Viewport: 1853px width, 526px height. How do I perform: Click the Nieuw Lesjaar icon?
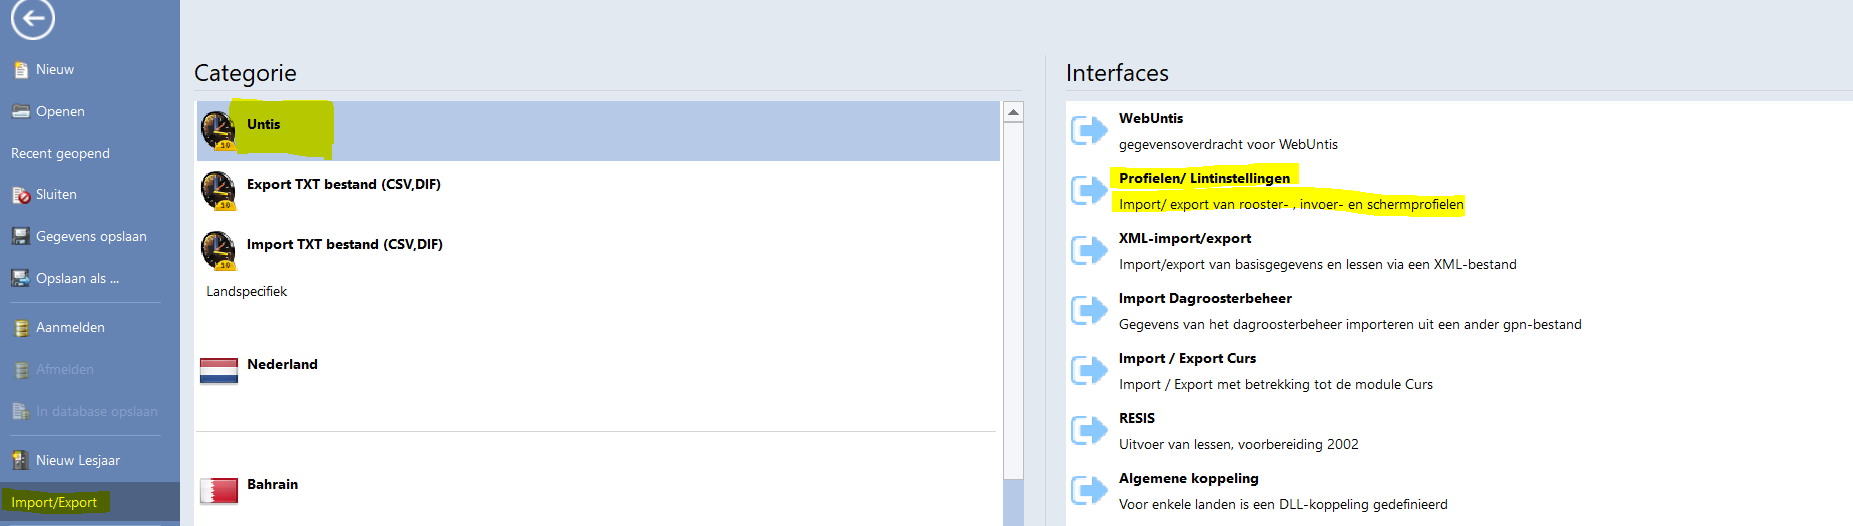pos(21,461)
